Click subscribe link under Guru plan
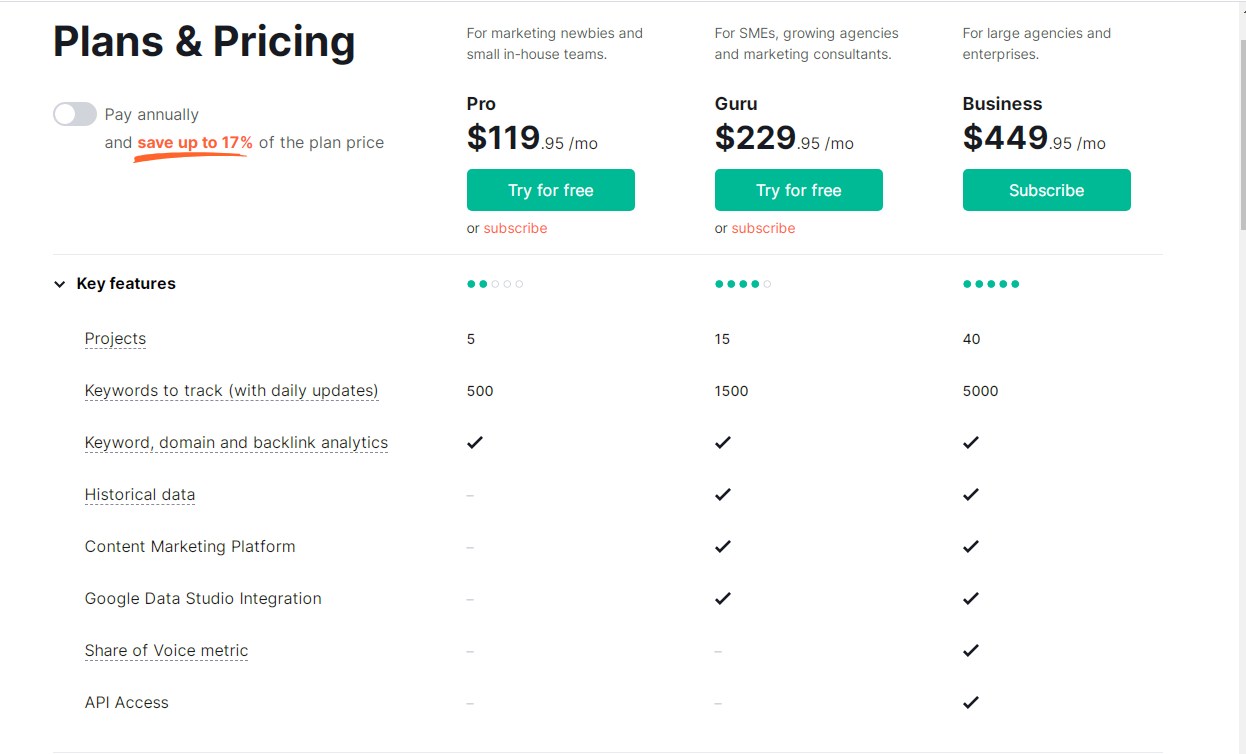Image resolution: width=1246 pixels, height=754 pixels. 763,228
